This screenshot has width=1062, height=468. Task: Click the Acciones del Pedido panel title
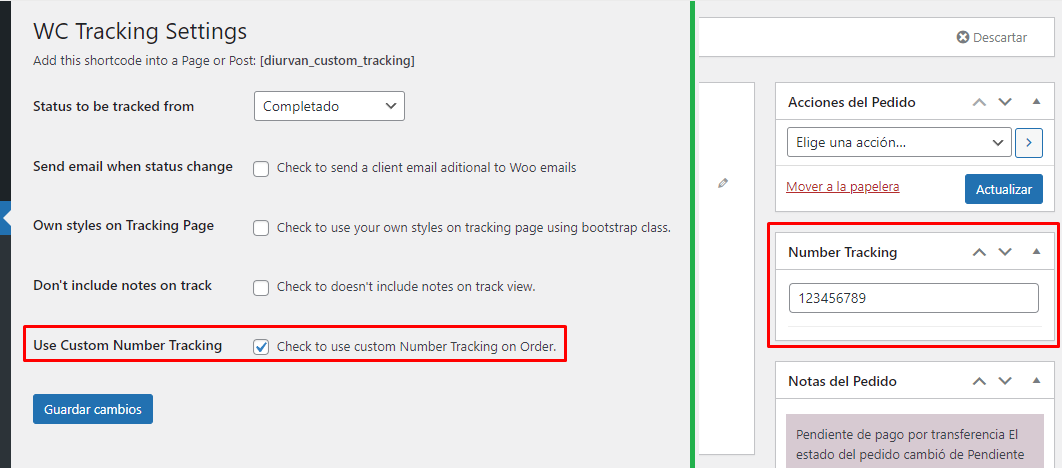(852, 102)
